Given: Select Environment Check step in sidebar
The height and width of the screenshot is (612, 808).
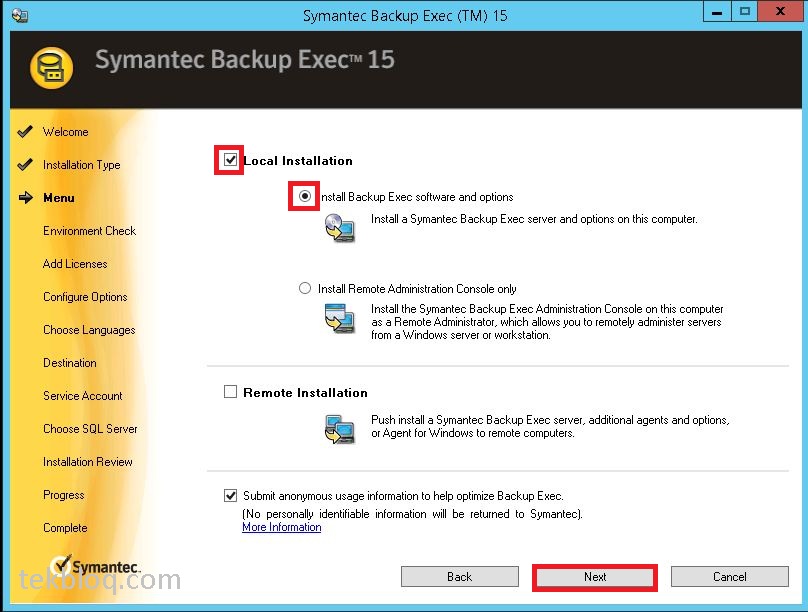Looking at the screenshot, I should (x=89, y=231).
